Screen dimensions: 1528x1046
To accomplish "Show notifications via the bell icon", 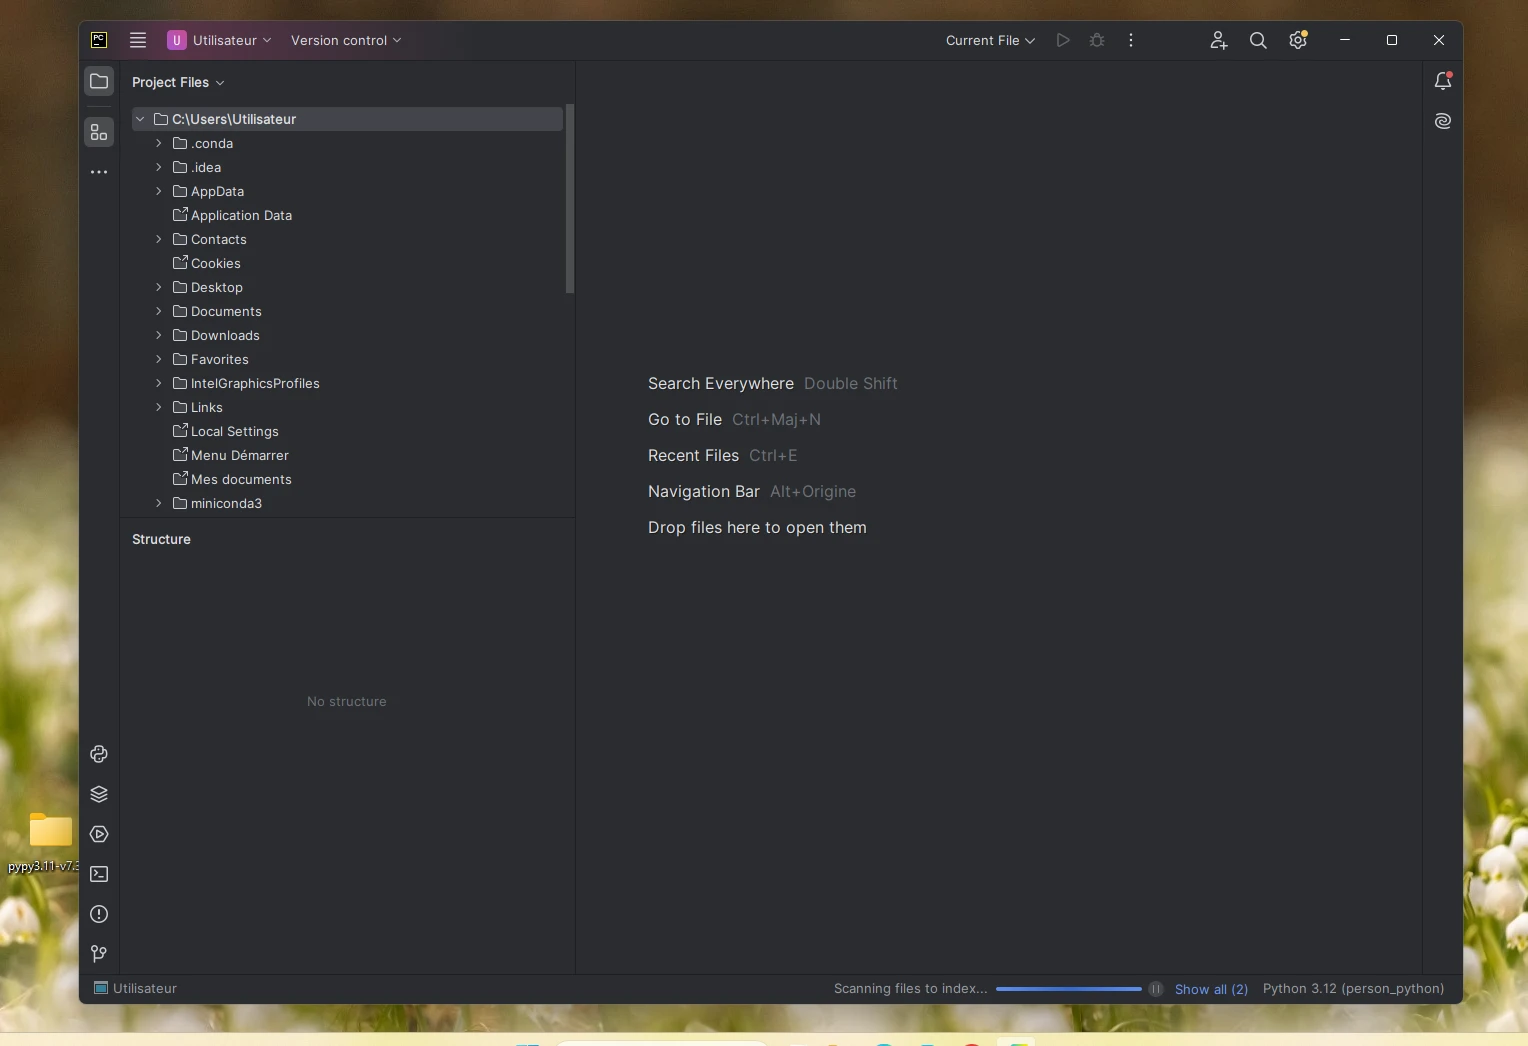I will (x=1442, y=81).
